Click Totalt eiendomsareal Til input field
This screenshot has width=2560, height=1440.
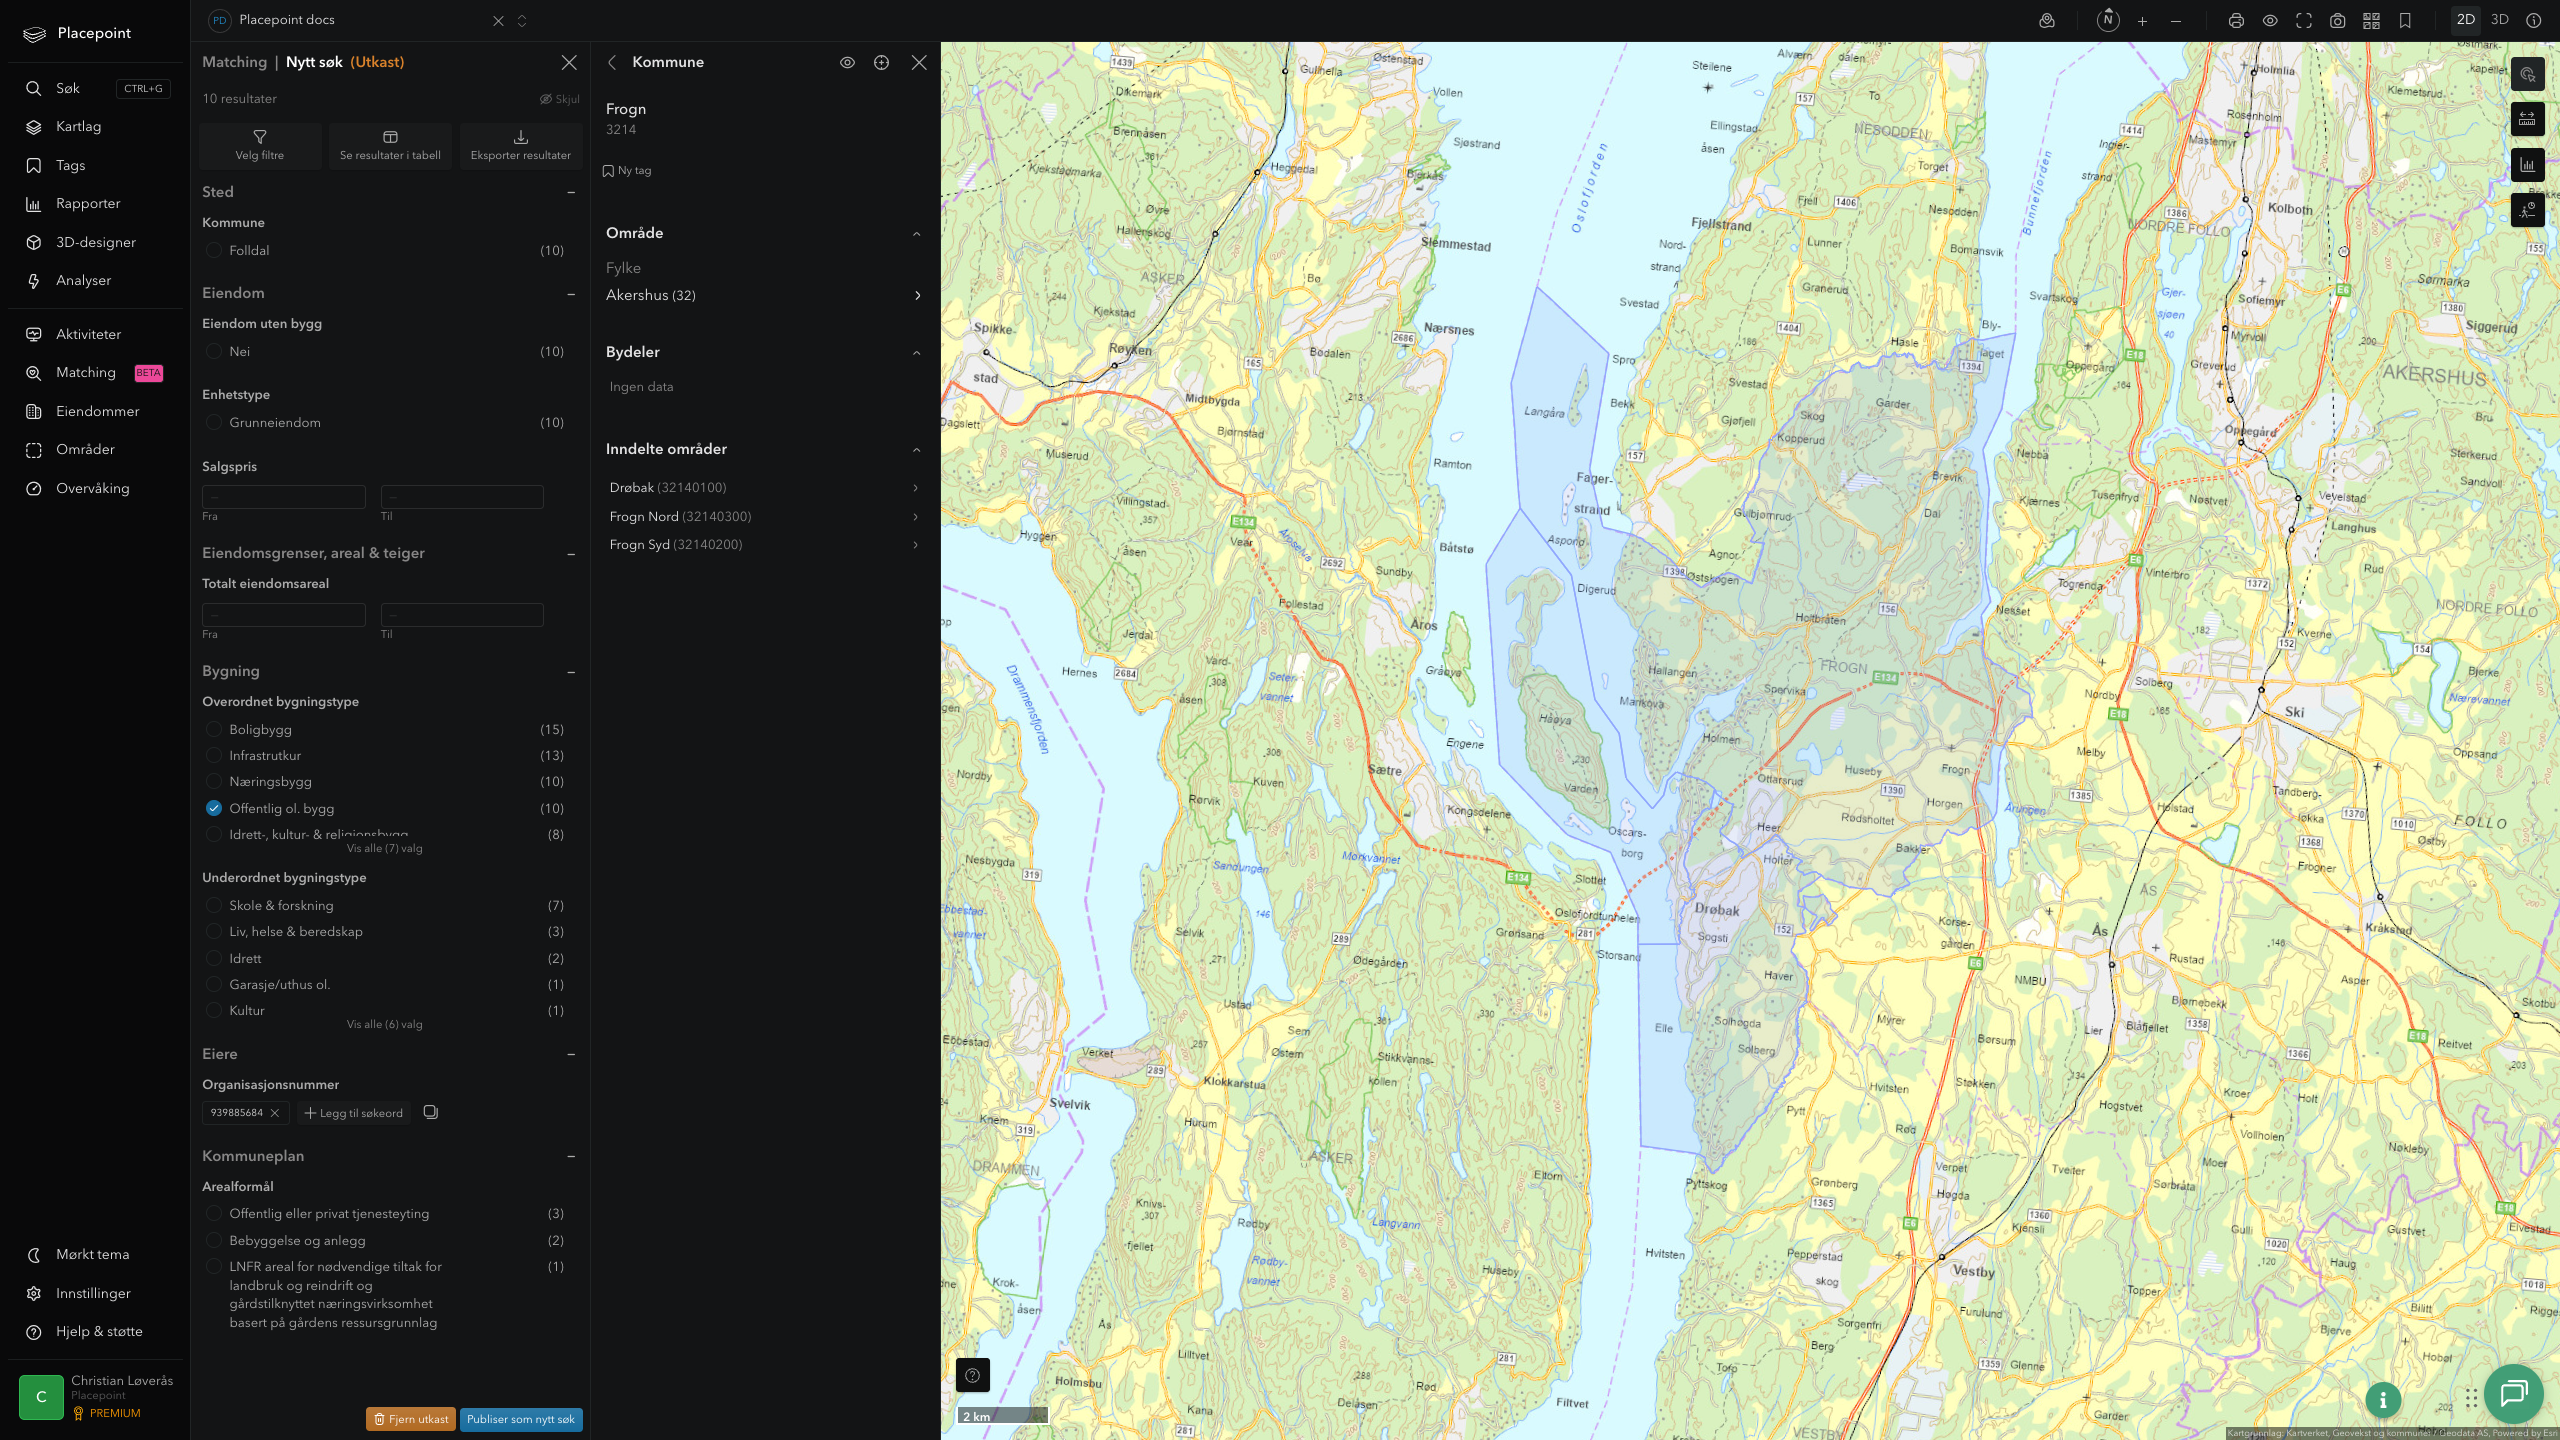(462, 615)
